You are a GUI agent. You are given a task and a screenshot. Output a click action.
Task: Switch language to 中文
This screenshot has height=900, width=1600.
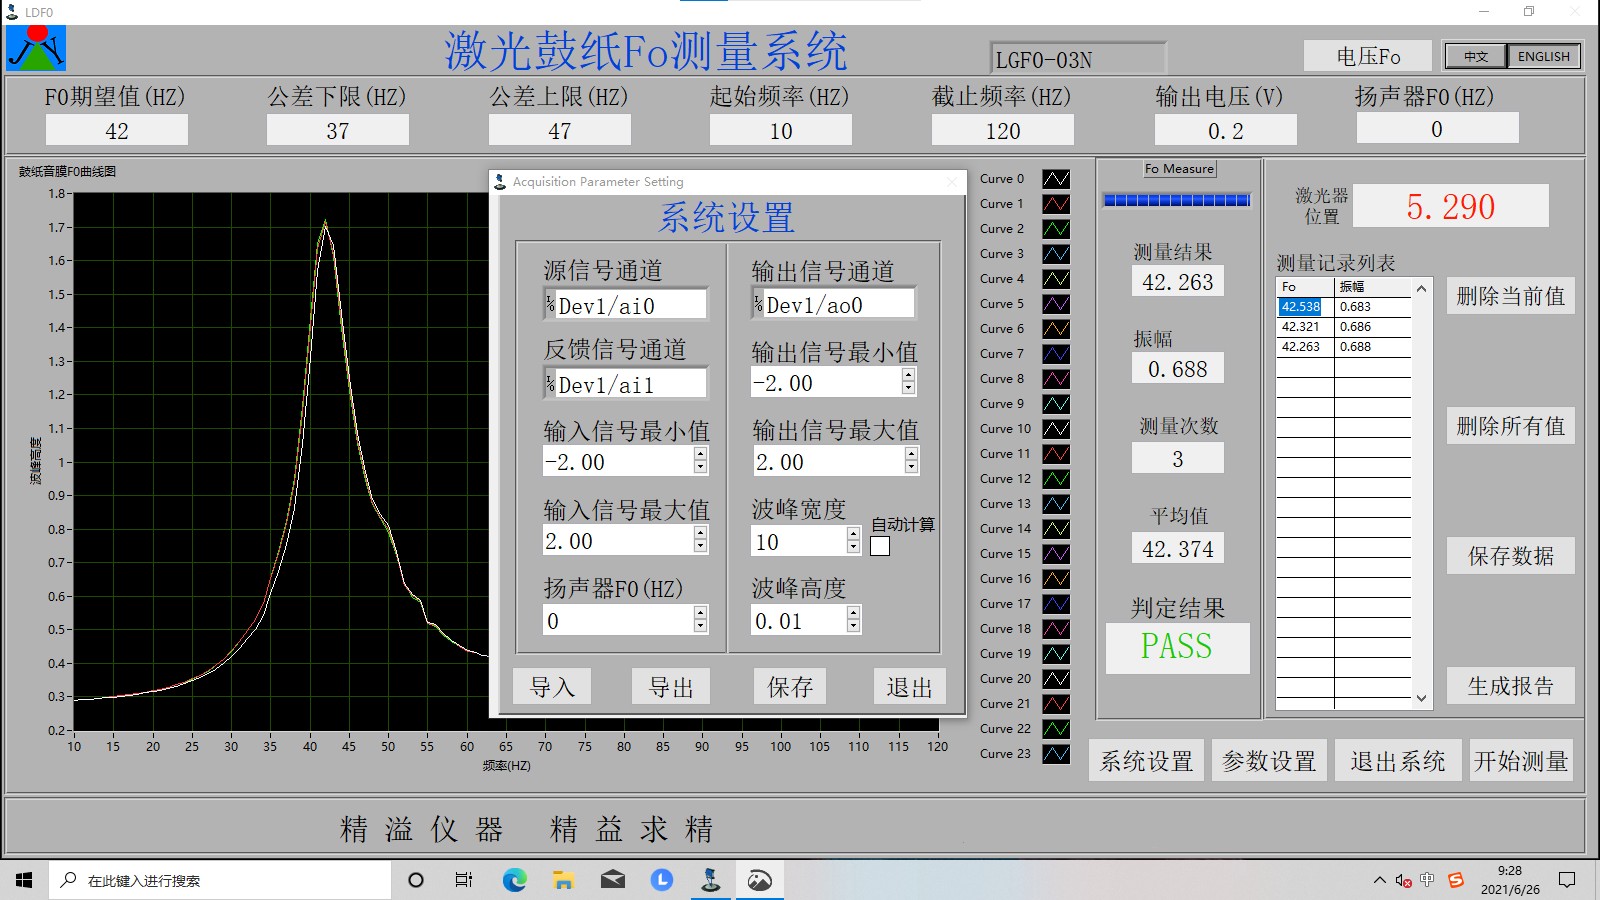pos(1476,57)
